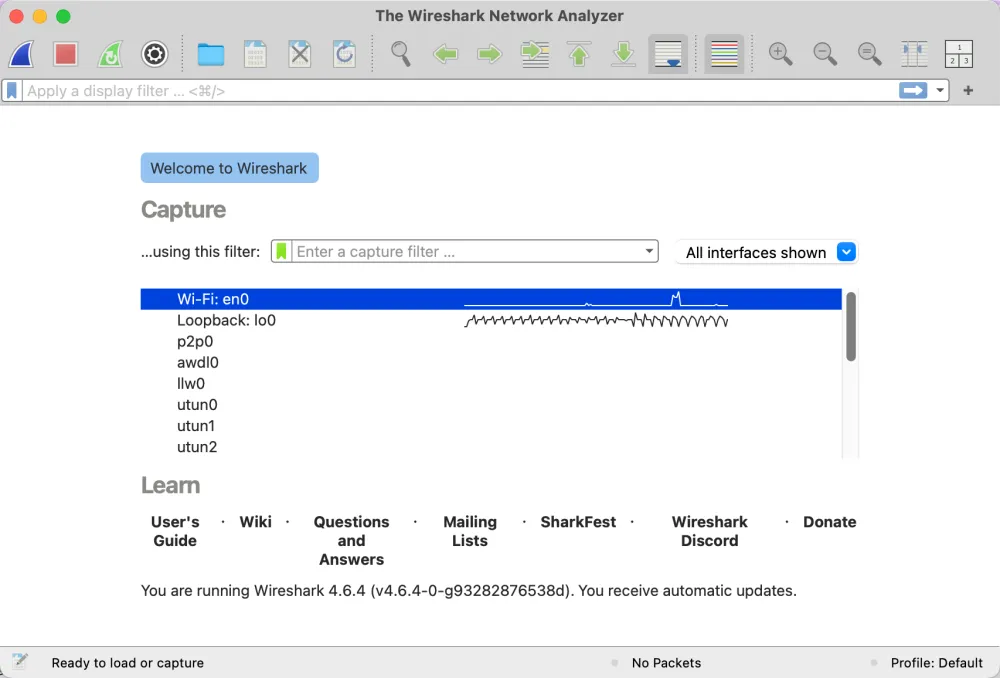1000x678 pixels.
Task: Open the Wiki link
Action: (256, 522)
